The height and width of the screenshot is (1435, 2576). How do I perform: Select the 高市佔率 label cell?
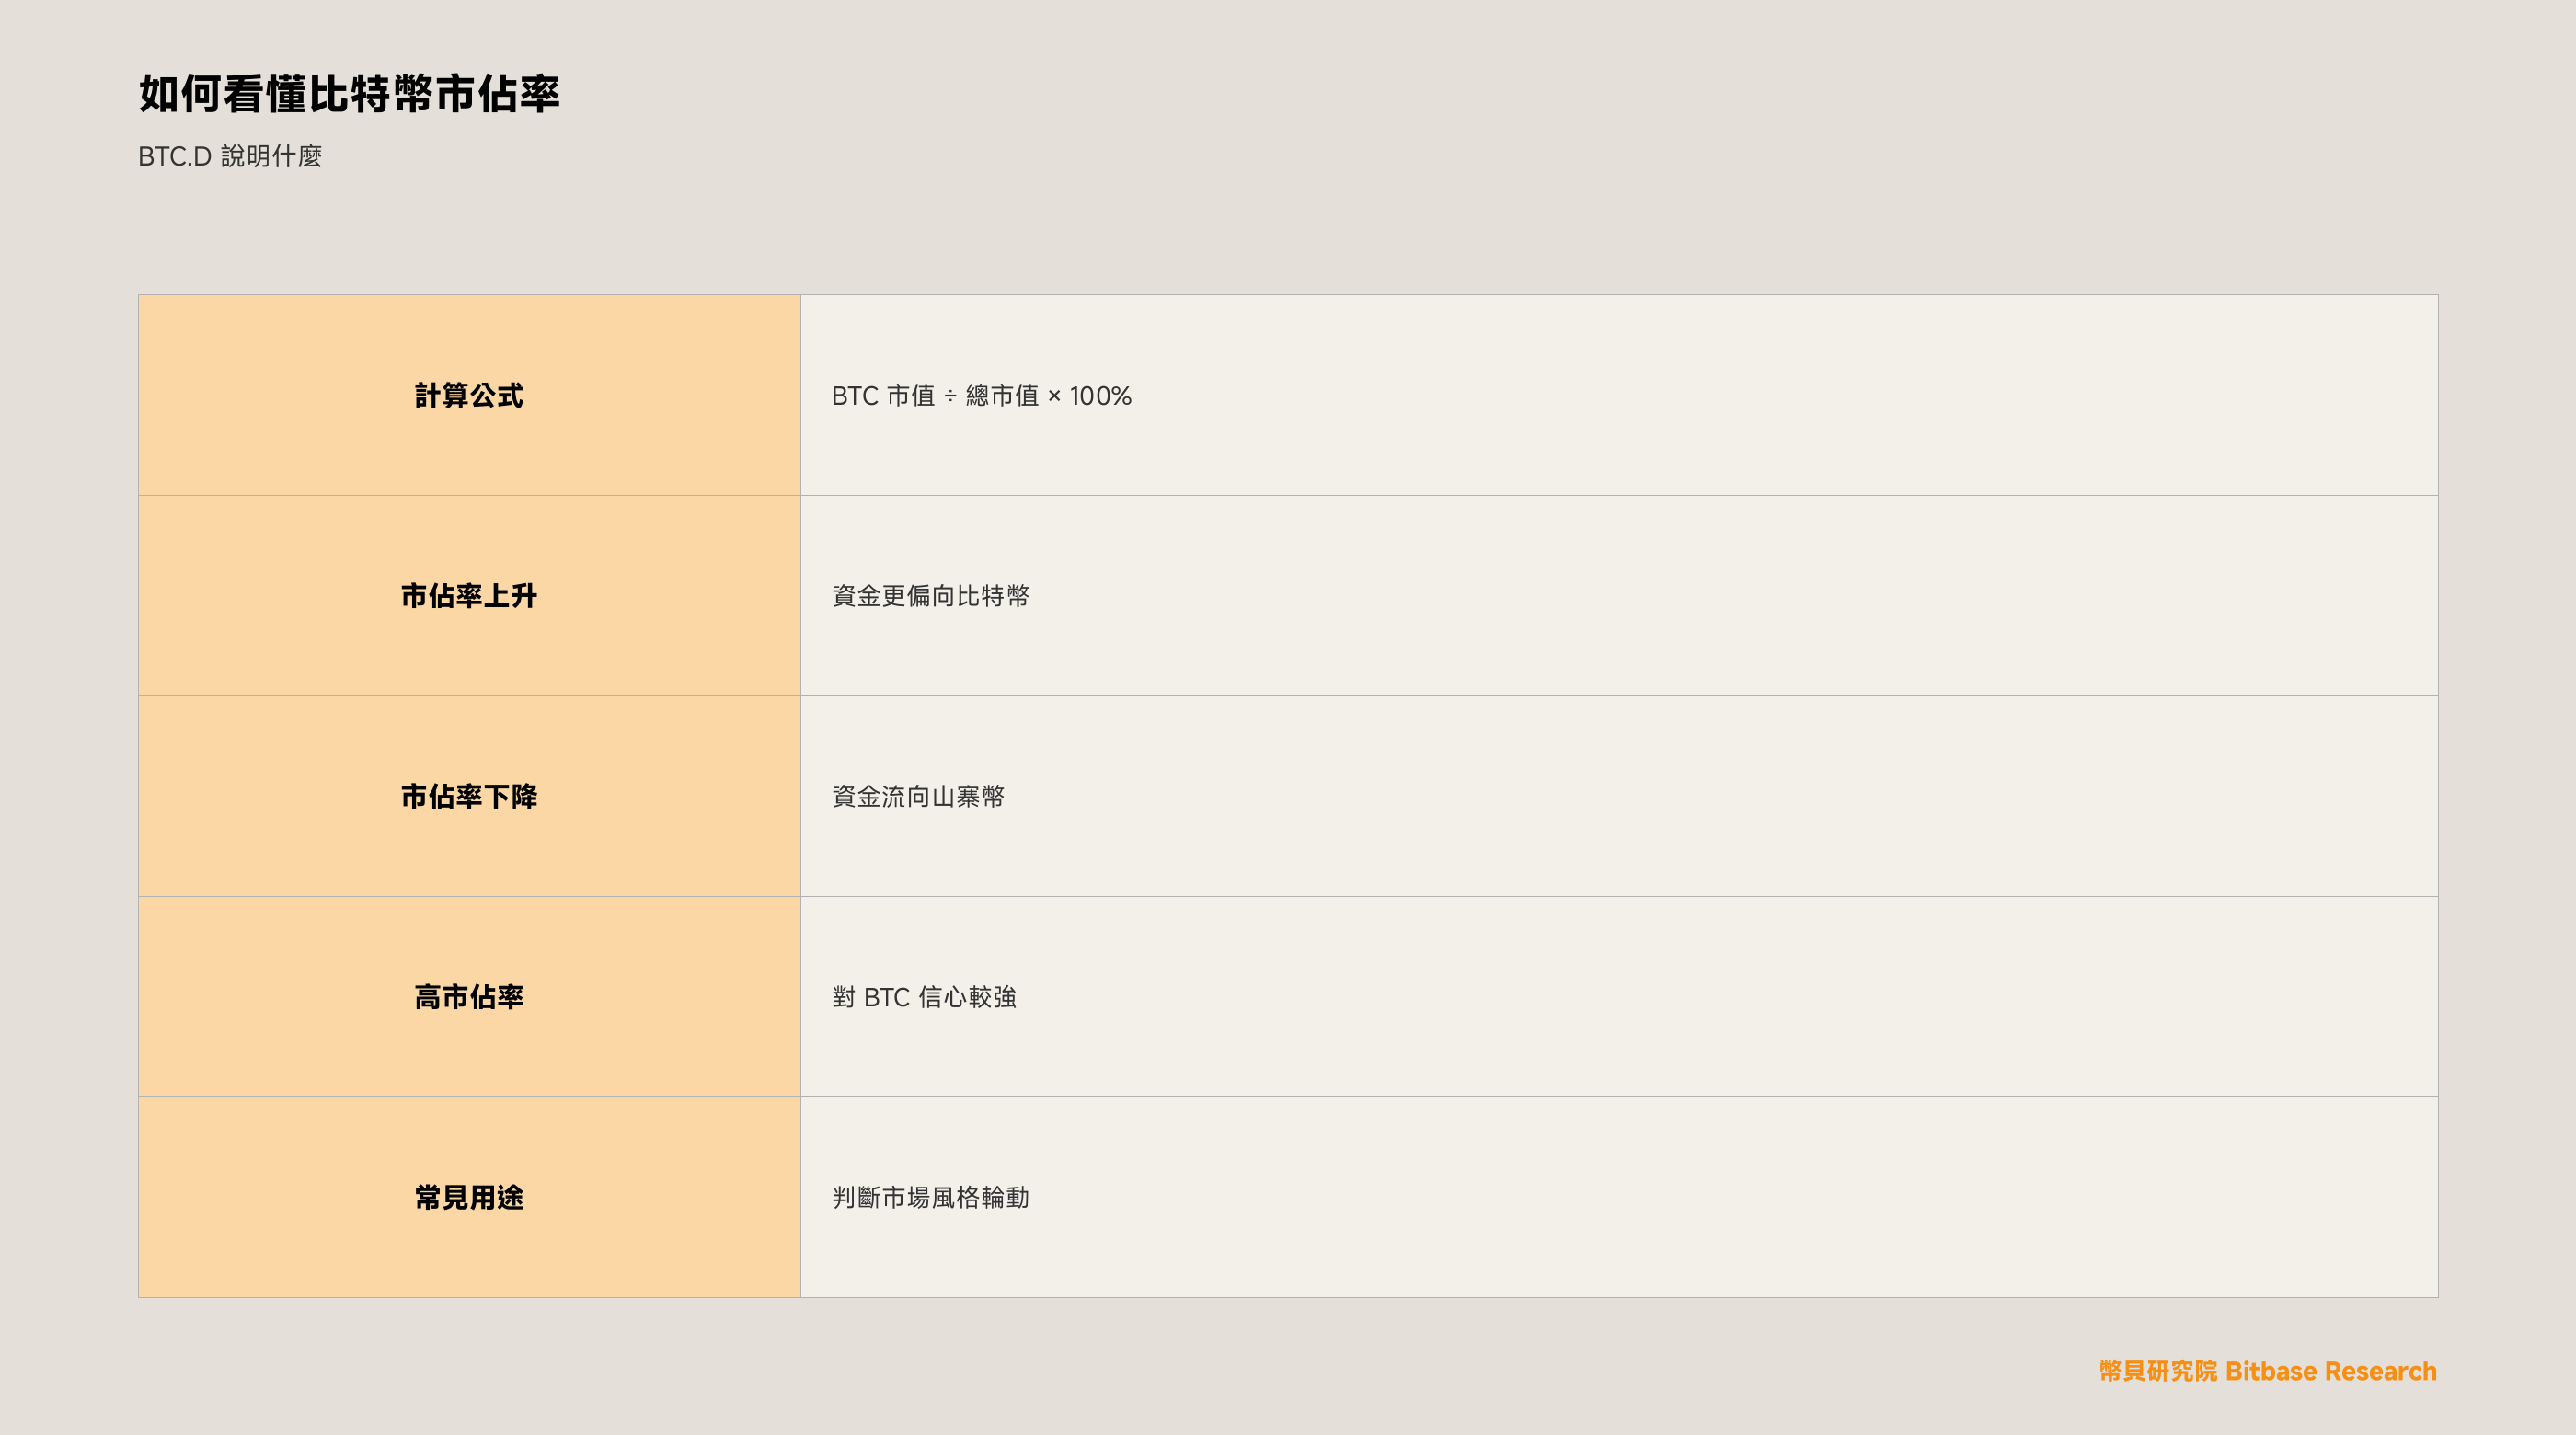point(469,997)
